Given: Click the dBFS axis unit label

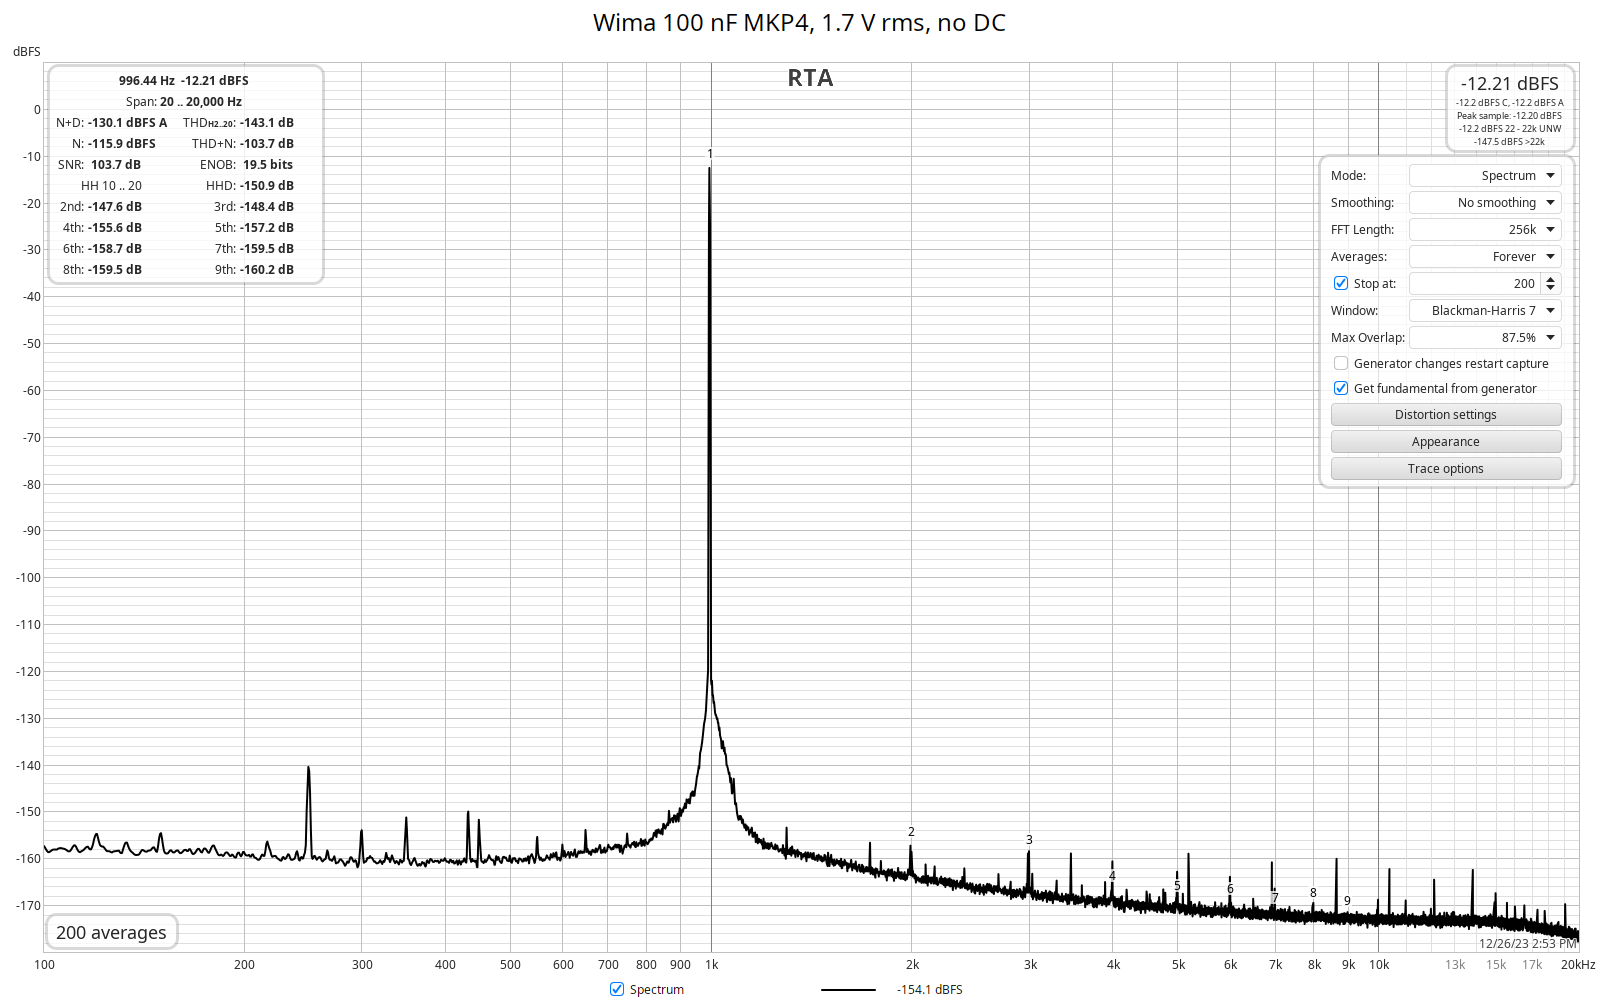Looking at the screenshot, I should click(27, 51).
